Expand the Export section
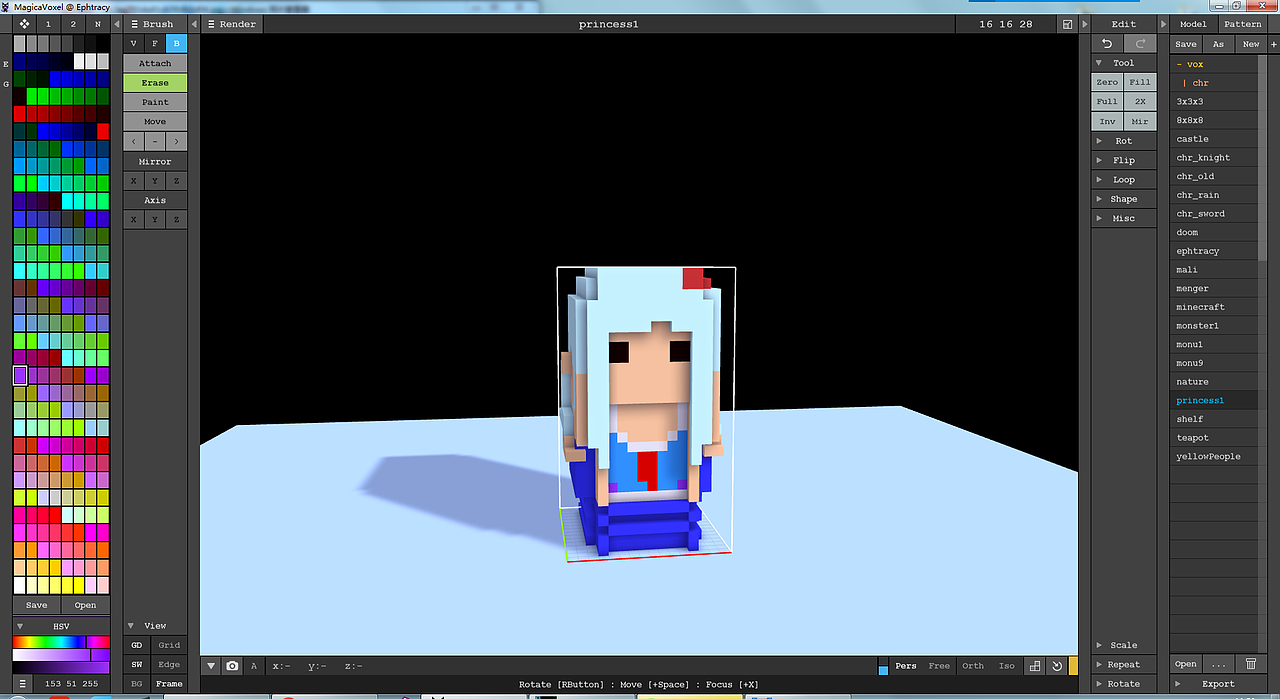 (x=1218, y=683)
